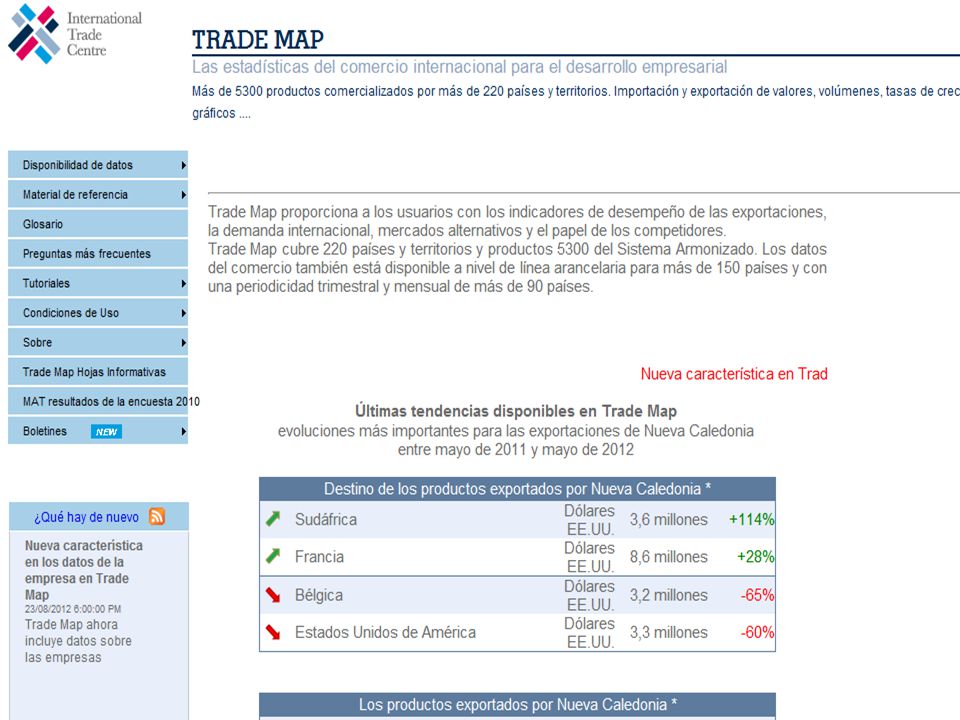Click the green arrow beside Sudáfrica

(273, 519)
